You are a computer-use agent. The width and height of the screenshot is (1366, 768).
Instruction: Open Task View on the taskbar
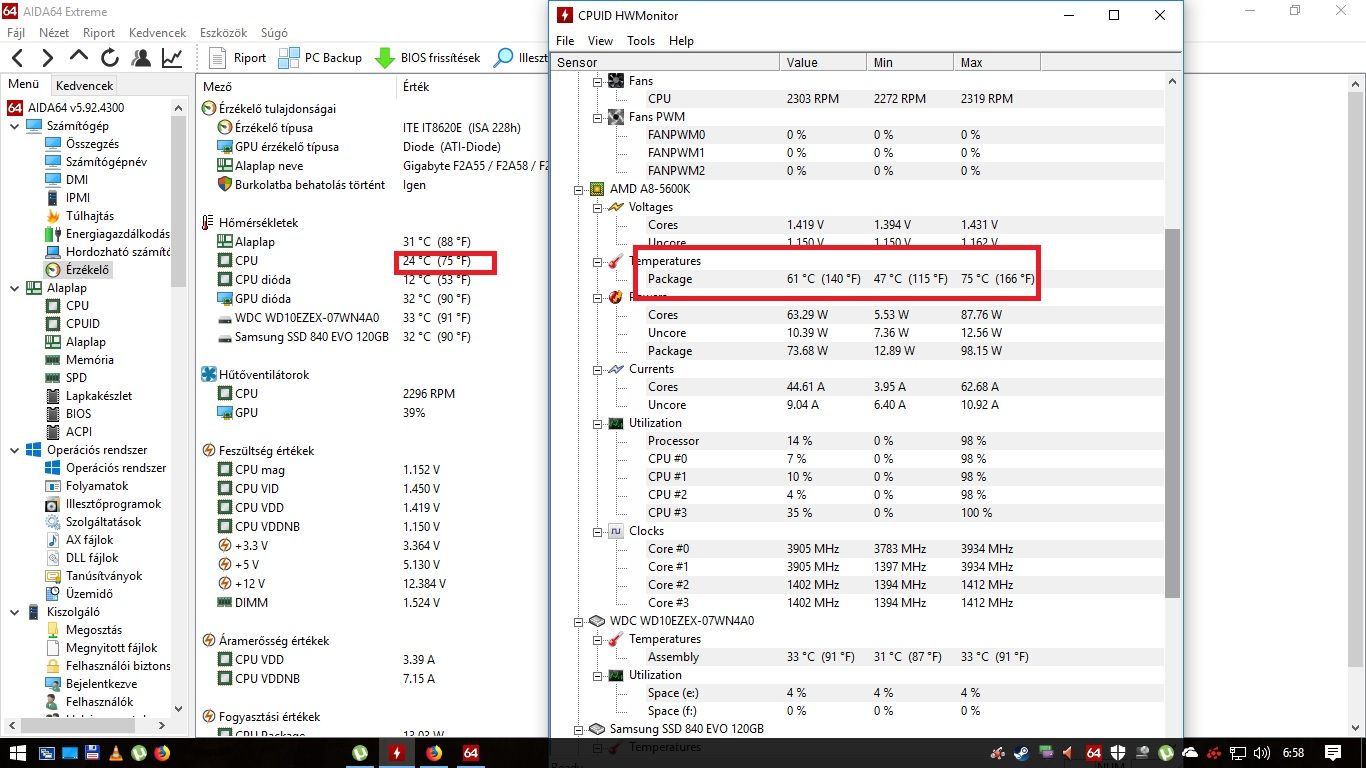point(46,753)
